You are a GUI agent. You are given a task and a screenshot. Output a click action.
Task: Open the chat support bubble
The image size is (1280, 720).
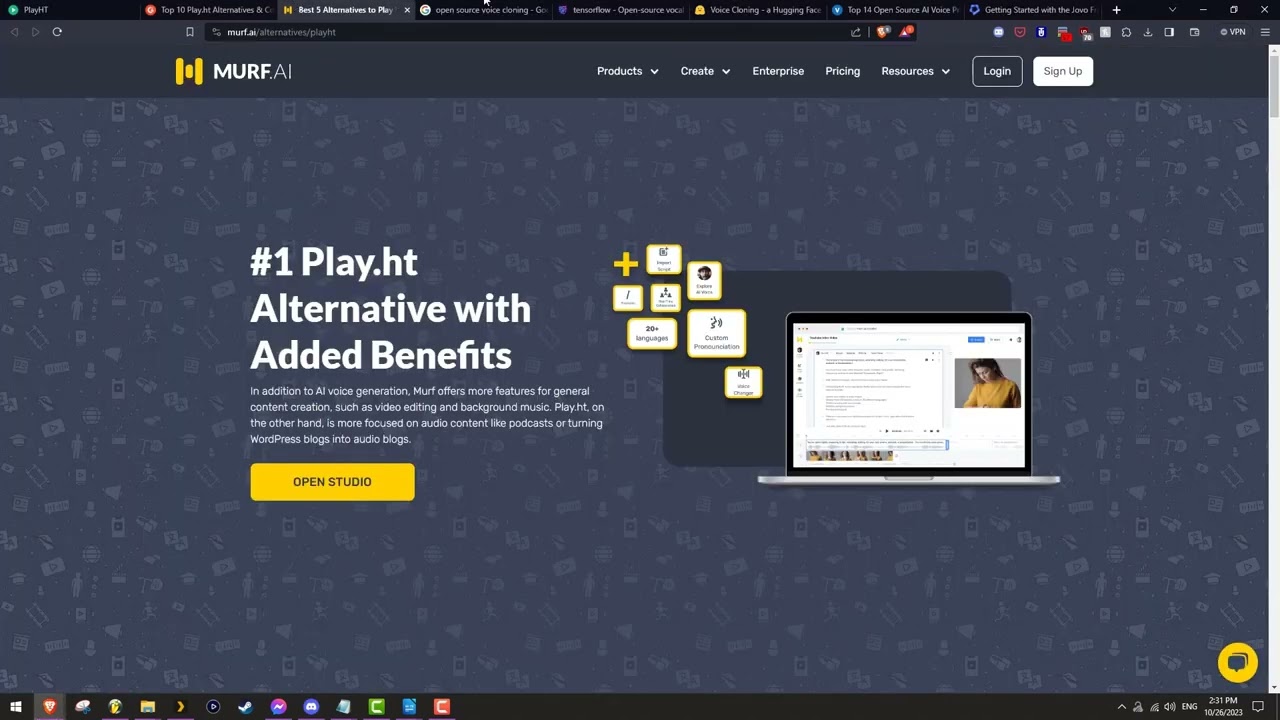1237,662
